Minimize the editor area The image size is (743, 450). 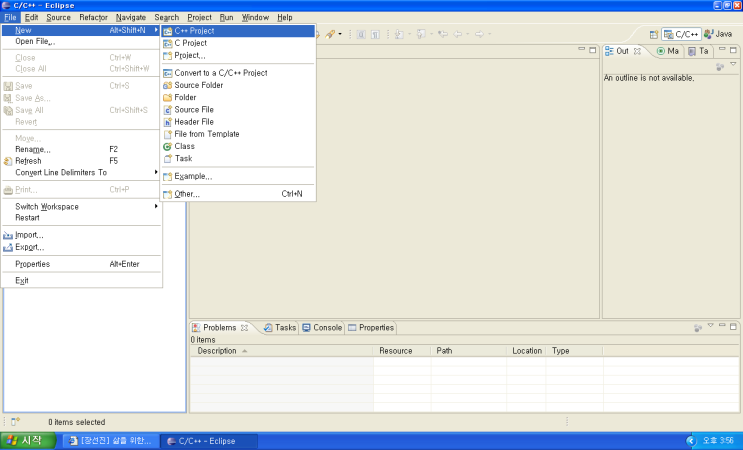point(581,49)
